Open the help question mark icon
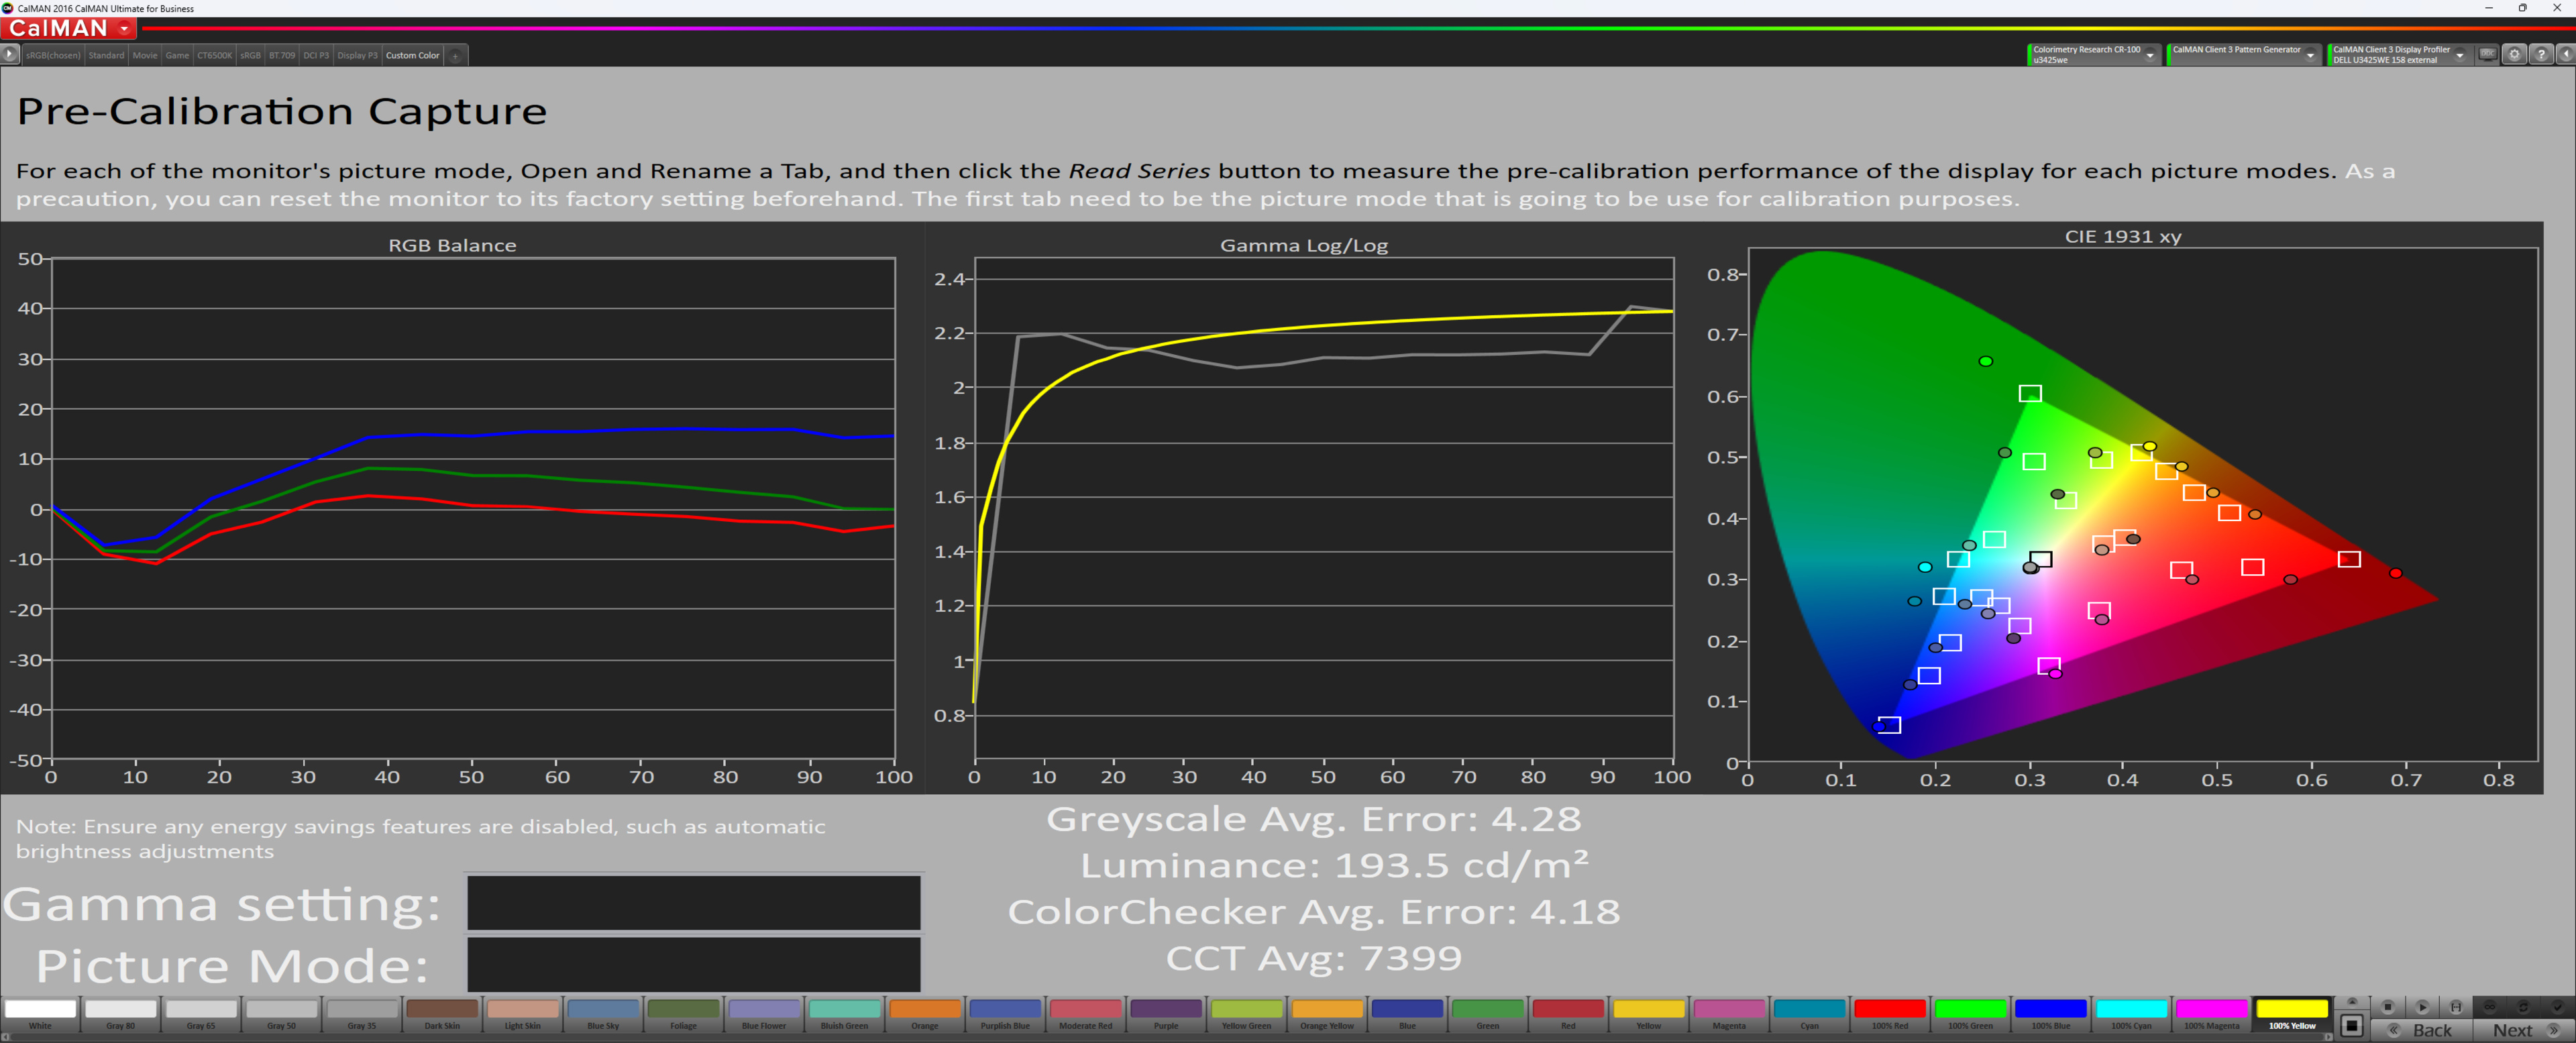 (x=2541, y=55)
